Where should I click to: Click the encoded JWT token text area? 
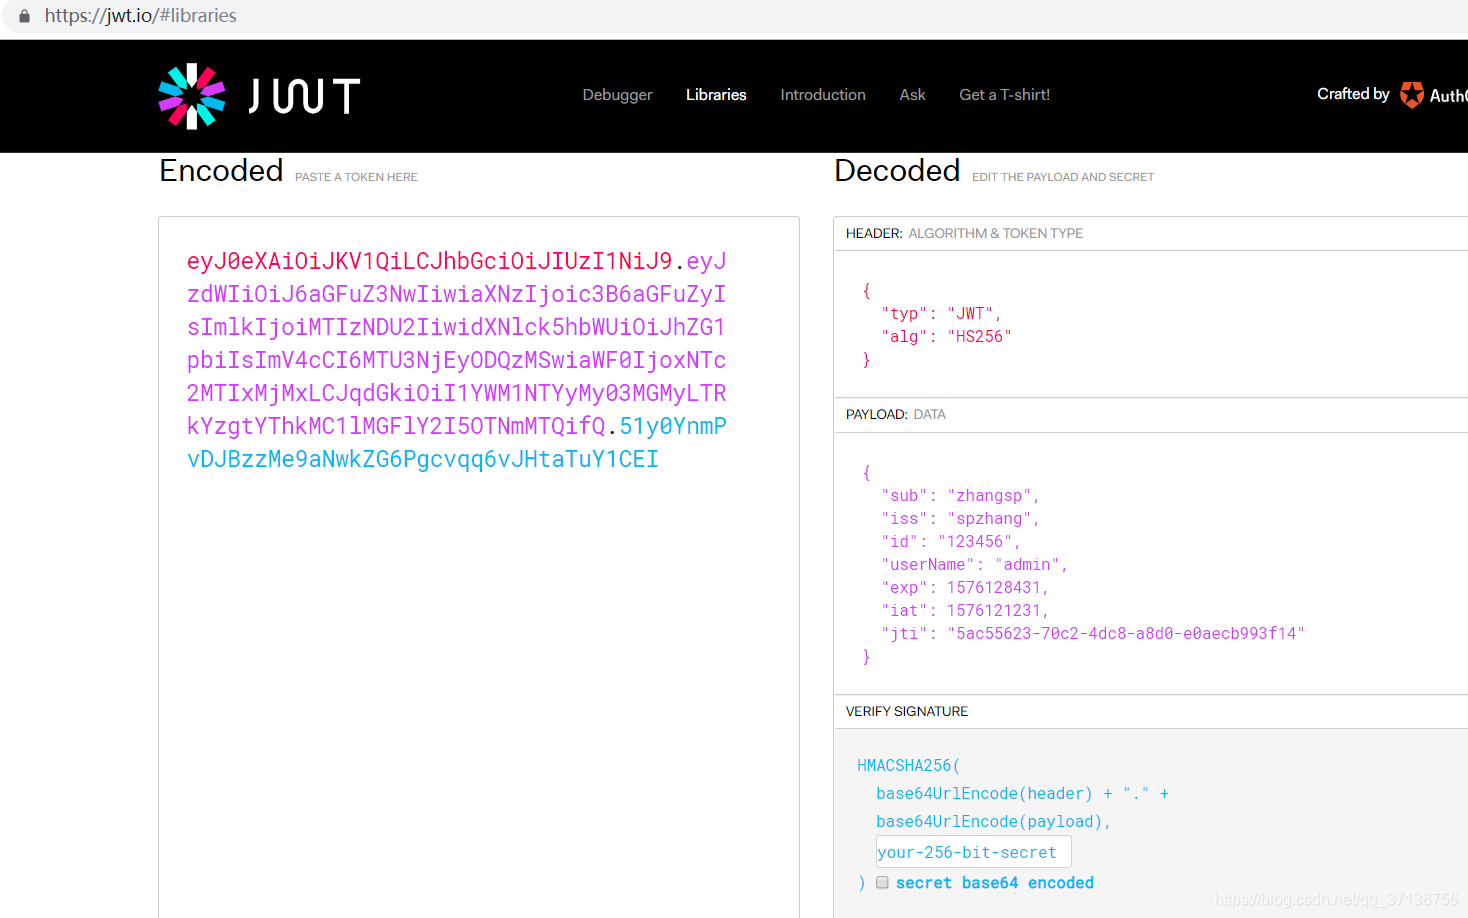pyautogui.click(x=456, y=360)
